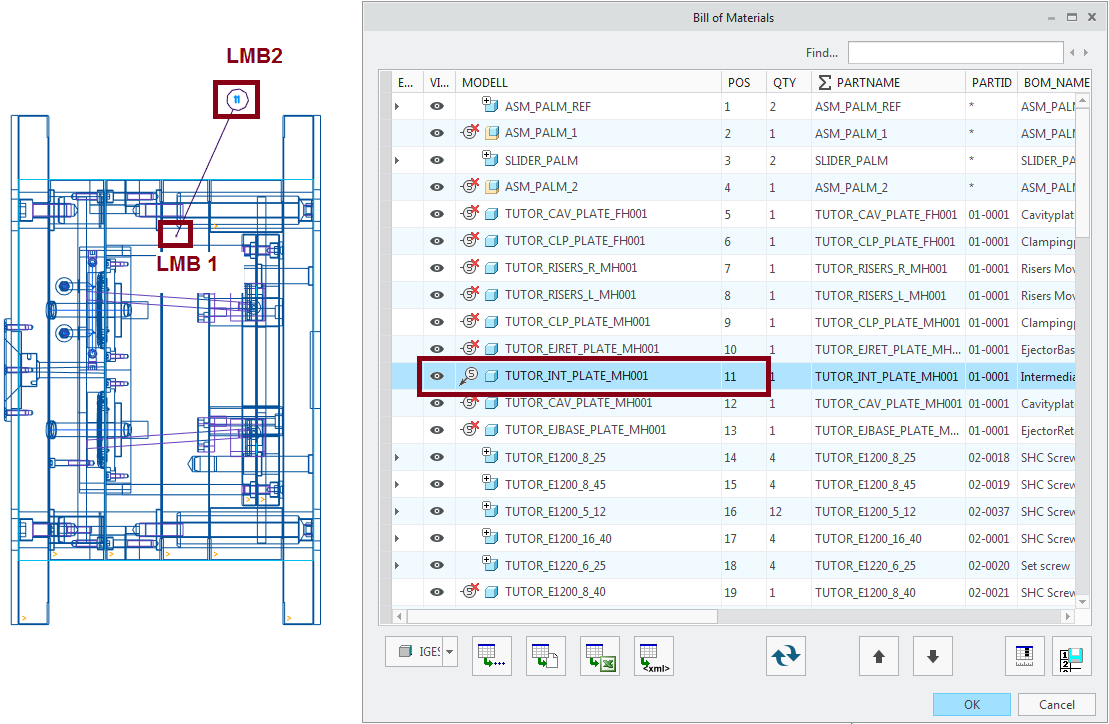
Task: Click the status icon of ASM_PALM_2
Action: pos(470,187)
